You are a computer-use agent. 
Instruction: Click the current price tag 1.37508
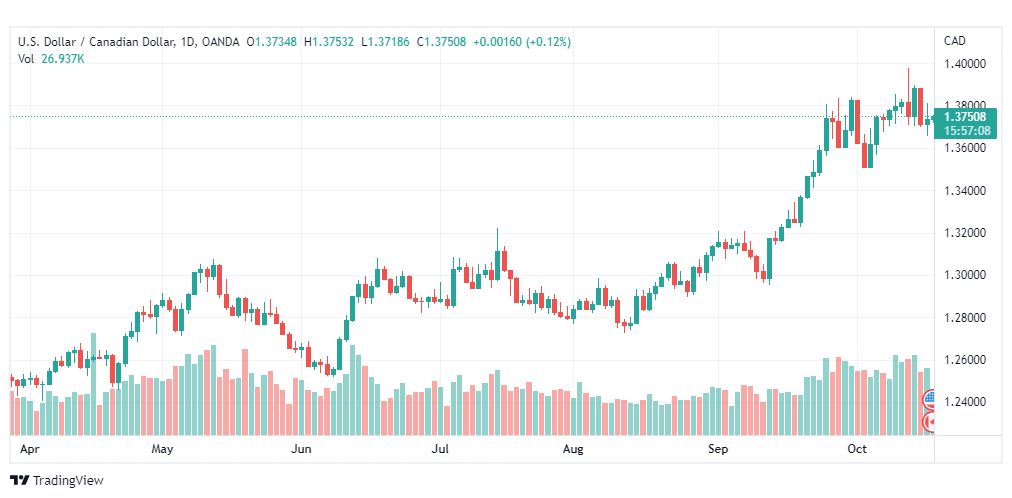964,117
